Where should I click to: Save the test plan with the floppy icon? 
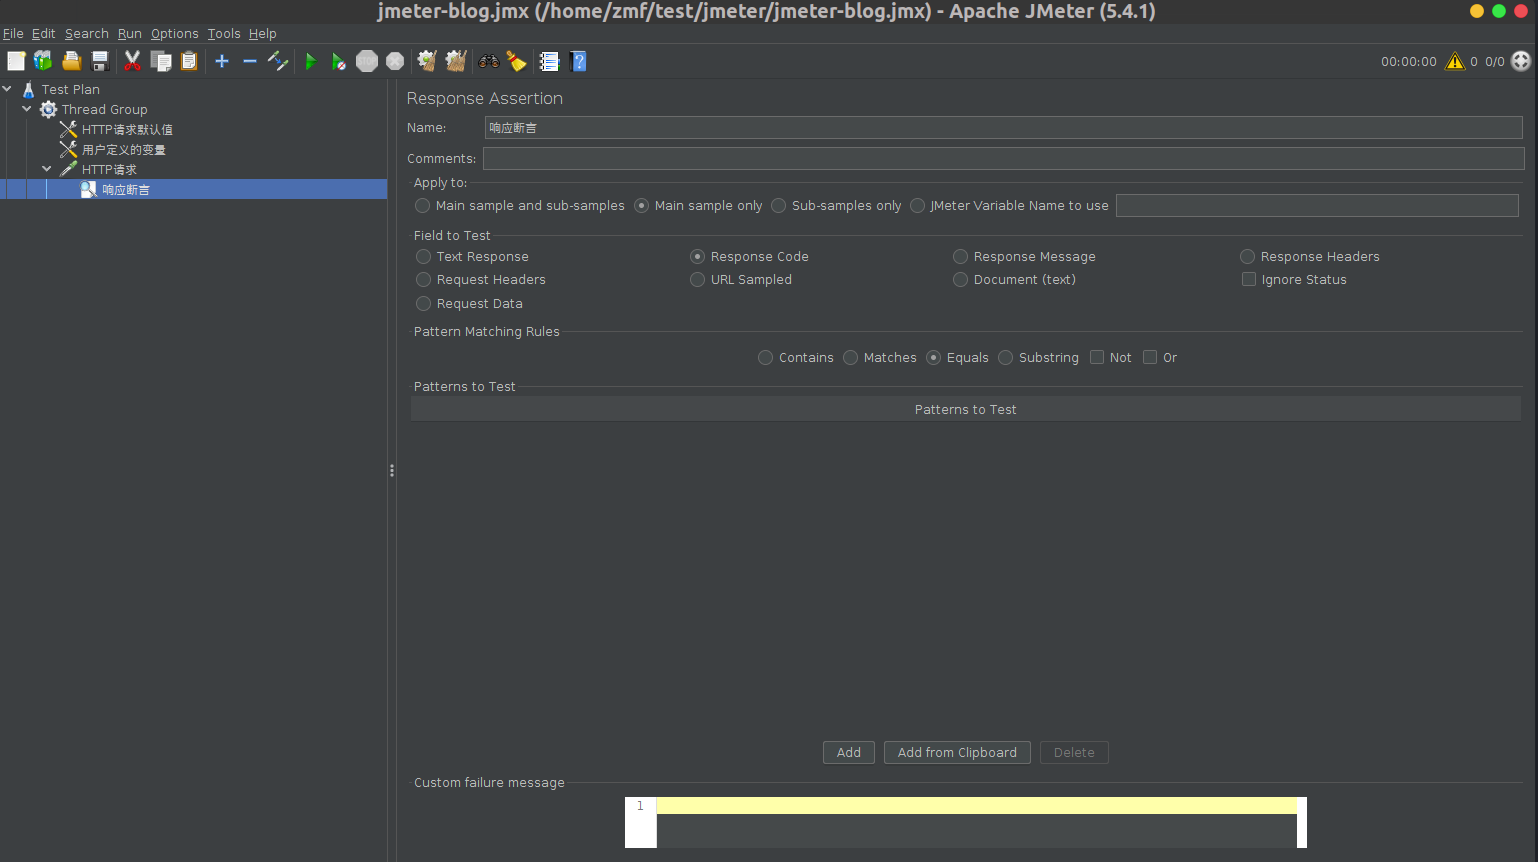[99, 61]
